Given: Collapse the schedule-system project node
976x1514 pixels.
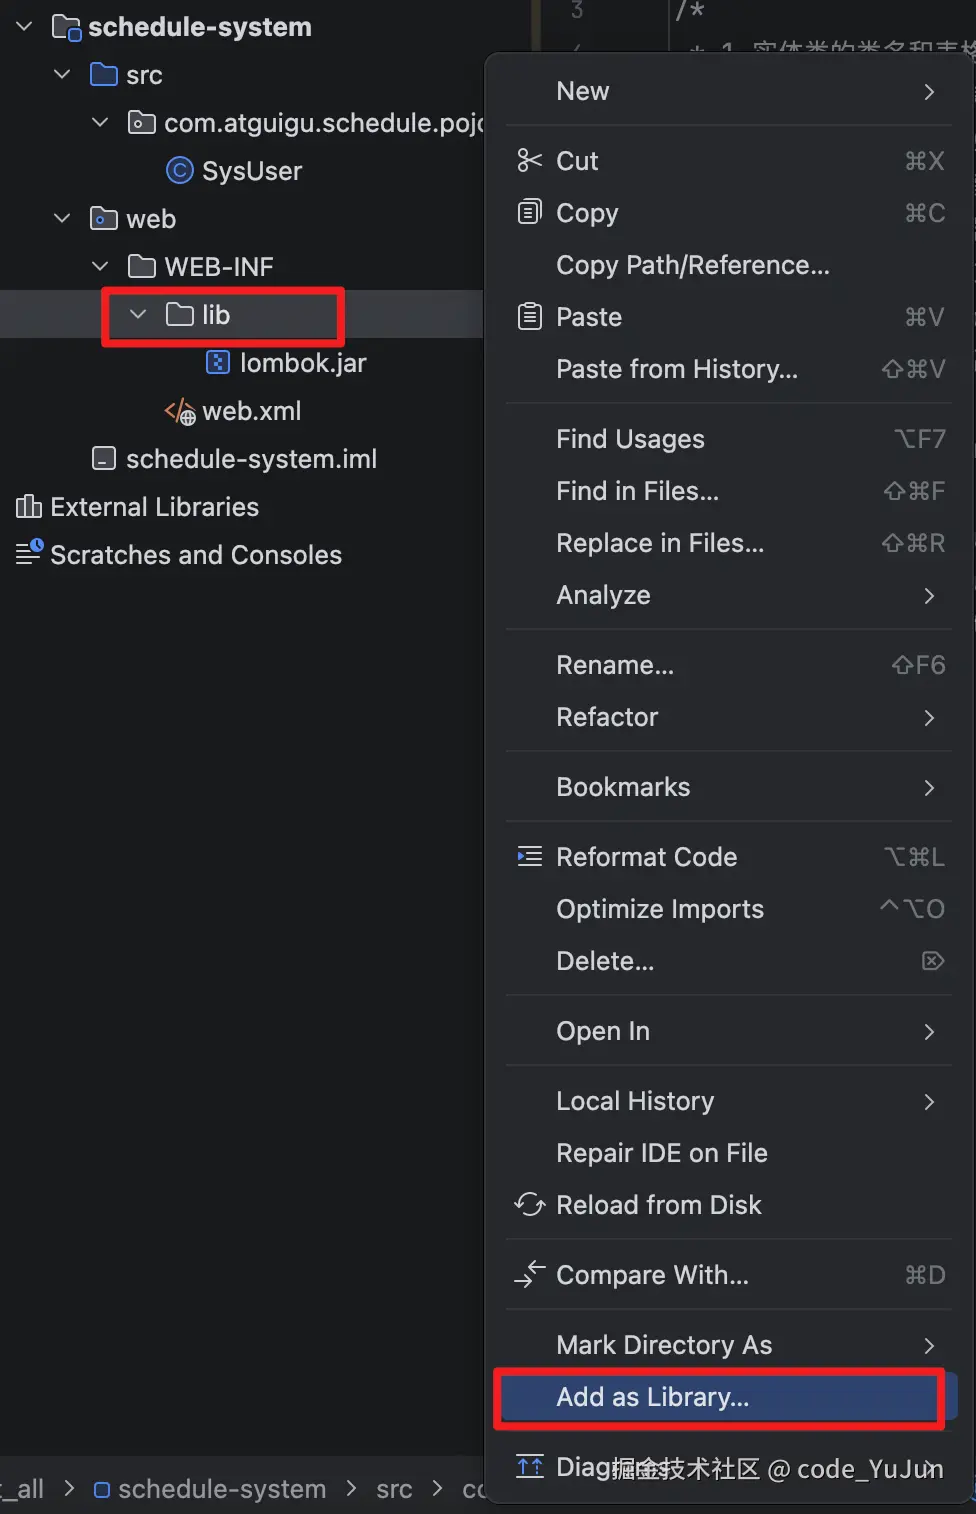Looking at the screenshot, I should pos(24,27).
